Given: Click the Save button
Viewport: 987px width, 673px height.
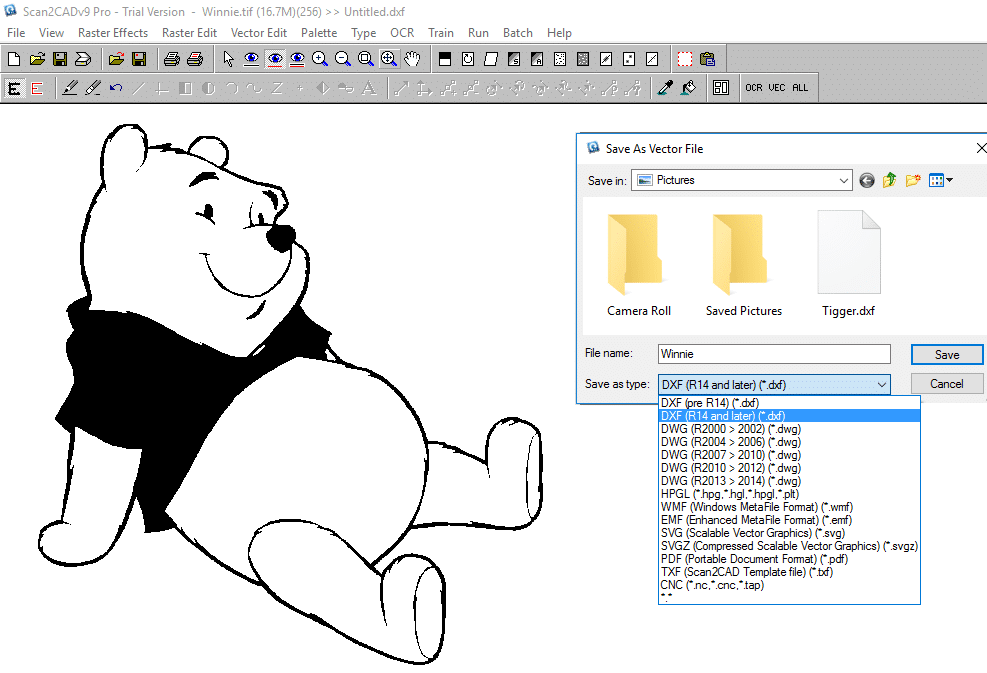Looking at the screenshot, I should [x=946, y=354].
